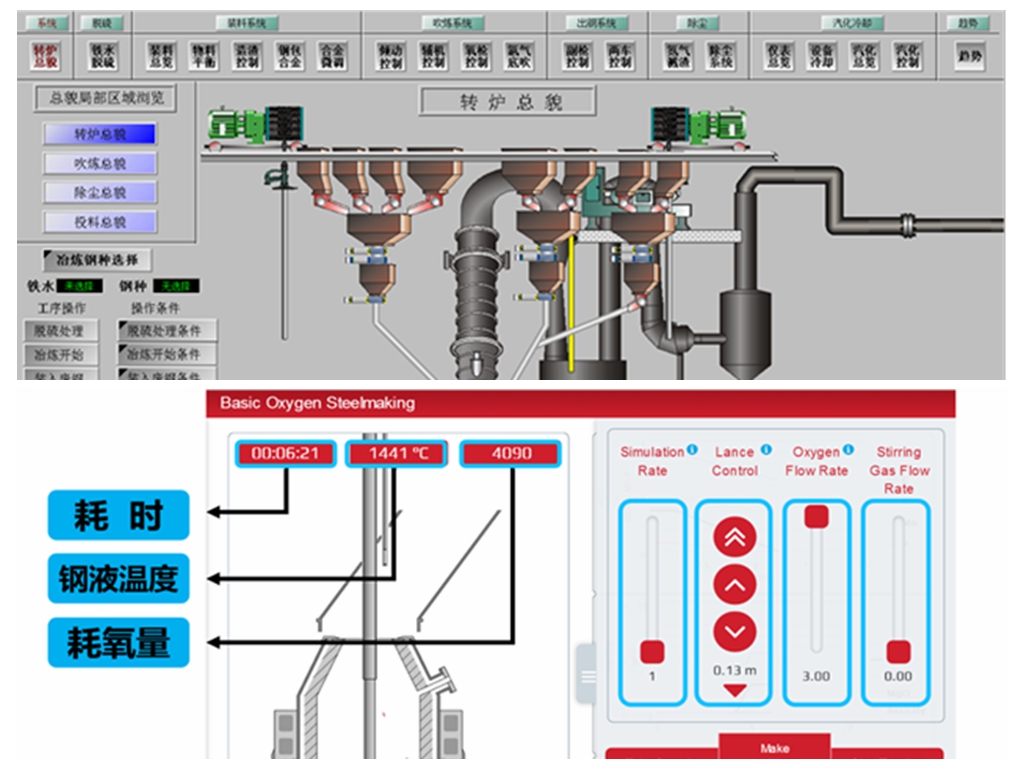Click the red 1441 ℃ temperature readout

(x=397, y=454)
